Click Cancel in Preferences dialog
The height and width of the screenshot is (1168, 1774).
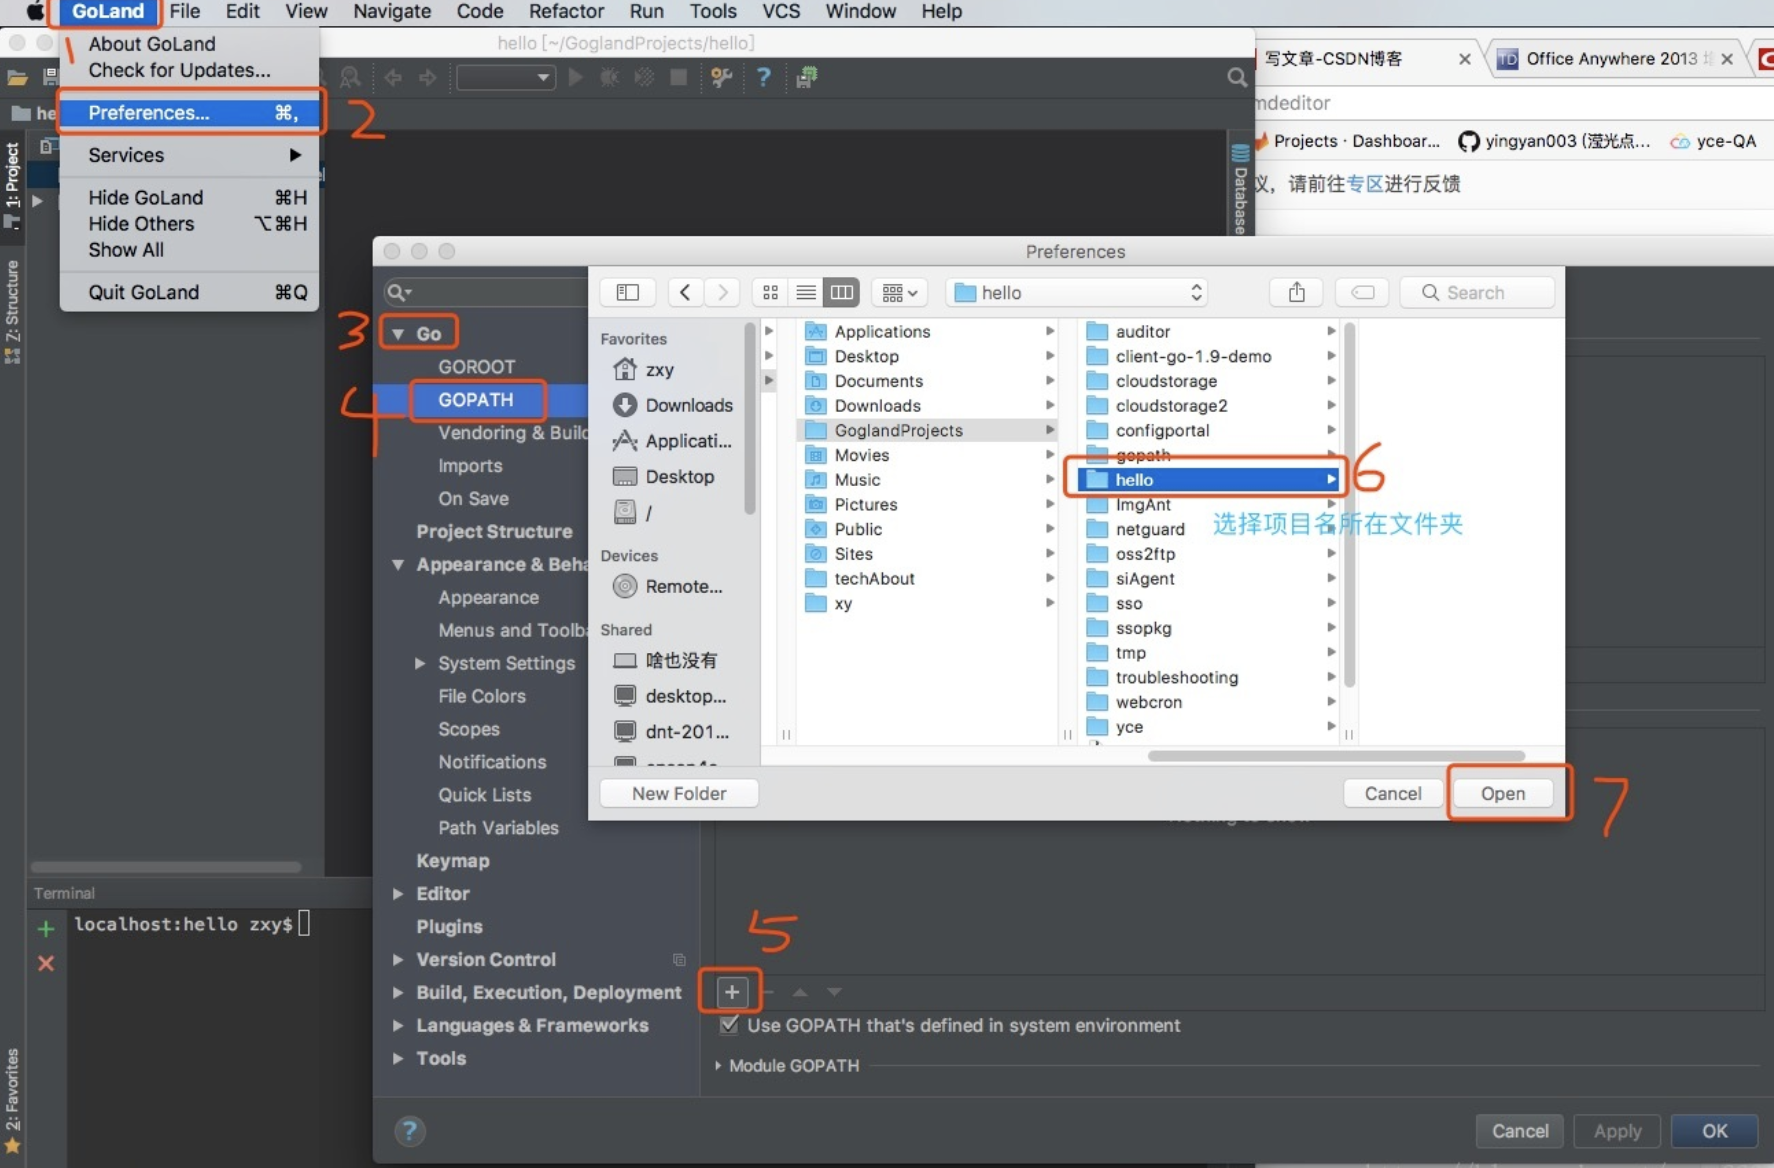coord(1520,1131)
